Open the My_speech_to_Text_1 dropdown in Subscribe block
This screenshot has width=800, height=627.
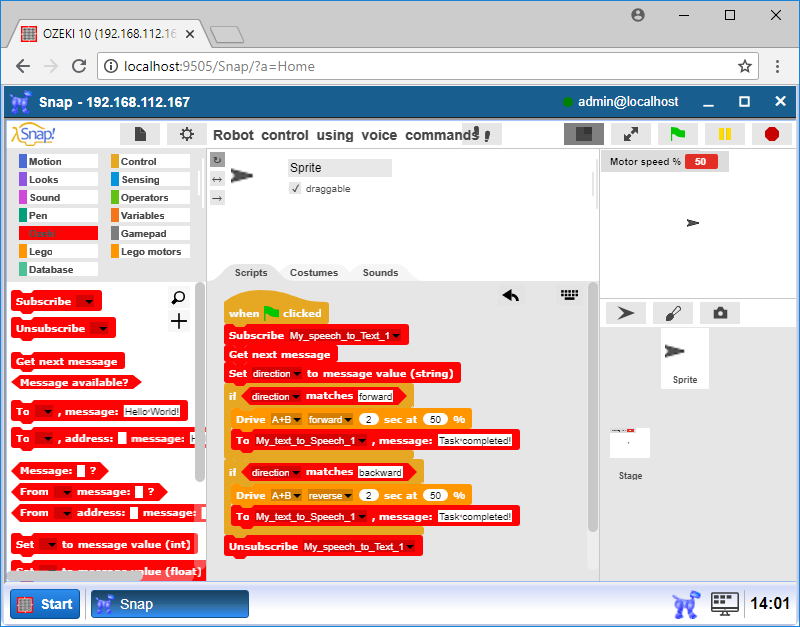[345, 336]
